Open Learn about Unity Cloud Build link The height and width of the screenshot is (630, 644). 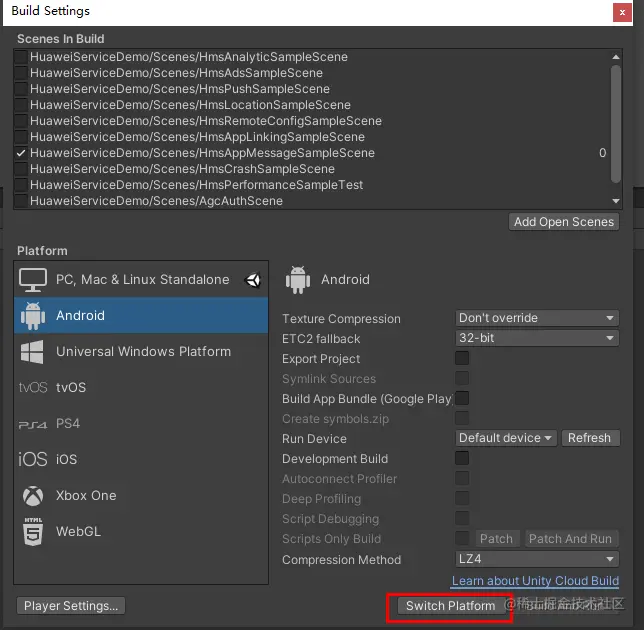pos(535,581)
